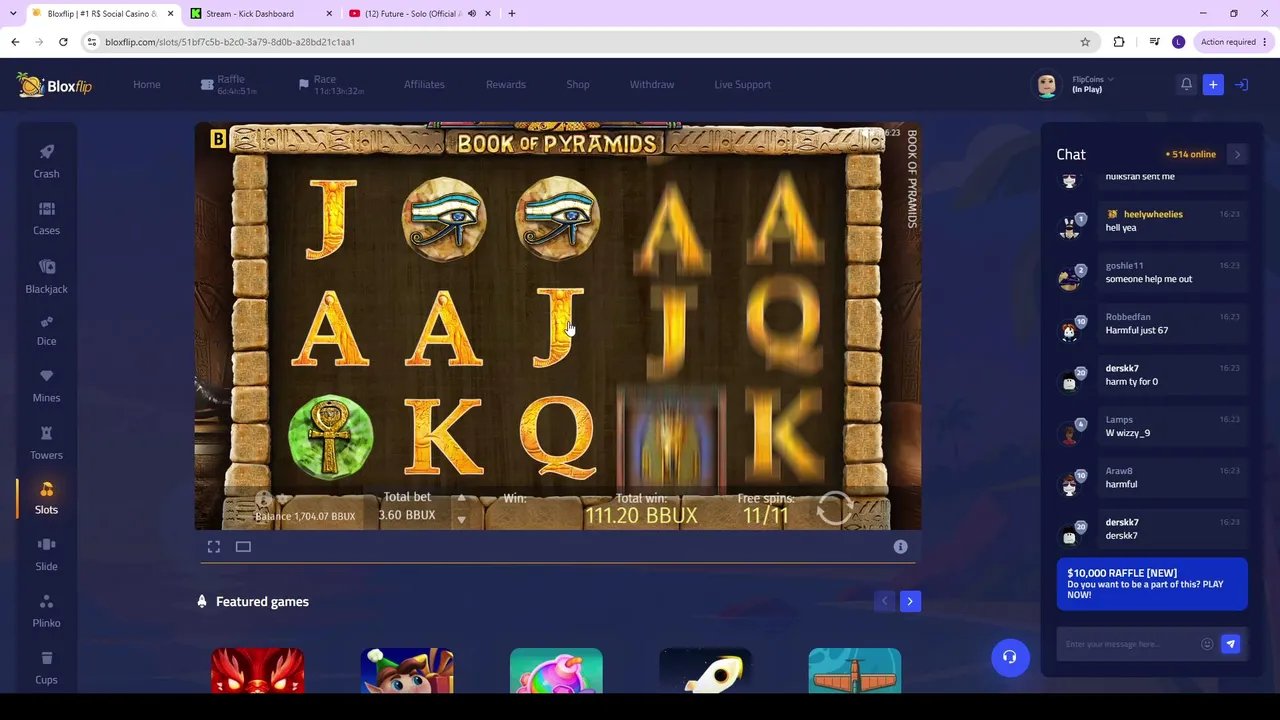Open the pink candy featured game thumbnail

(556, 670)
